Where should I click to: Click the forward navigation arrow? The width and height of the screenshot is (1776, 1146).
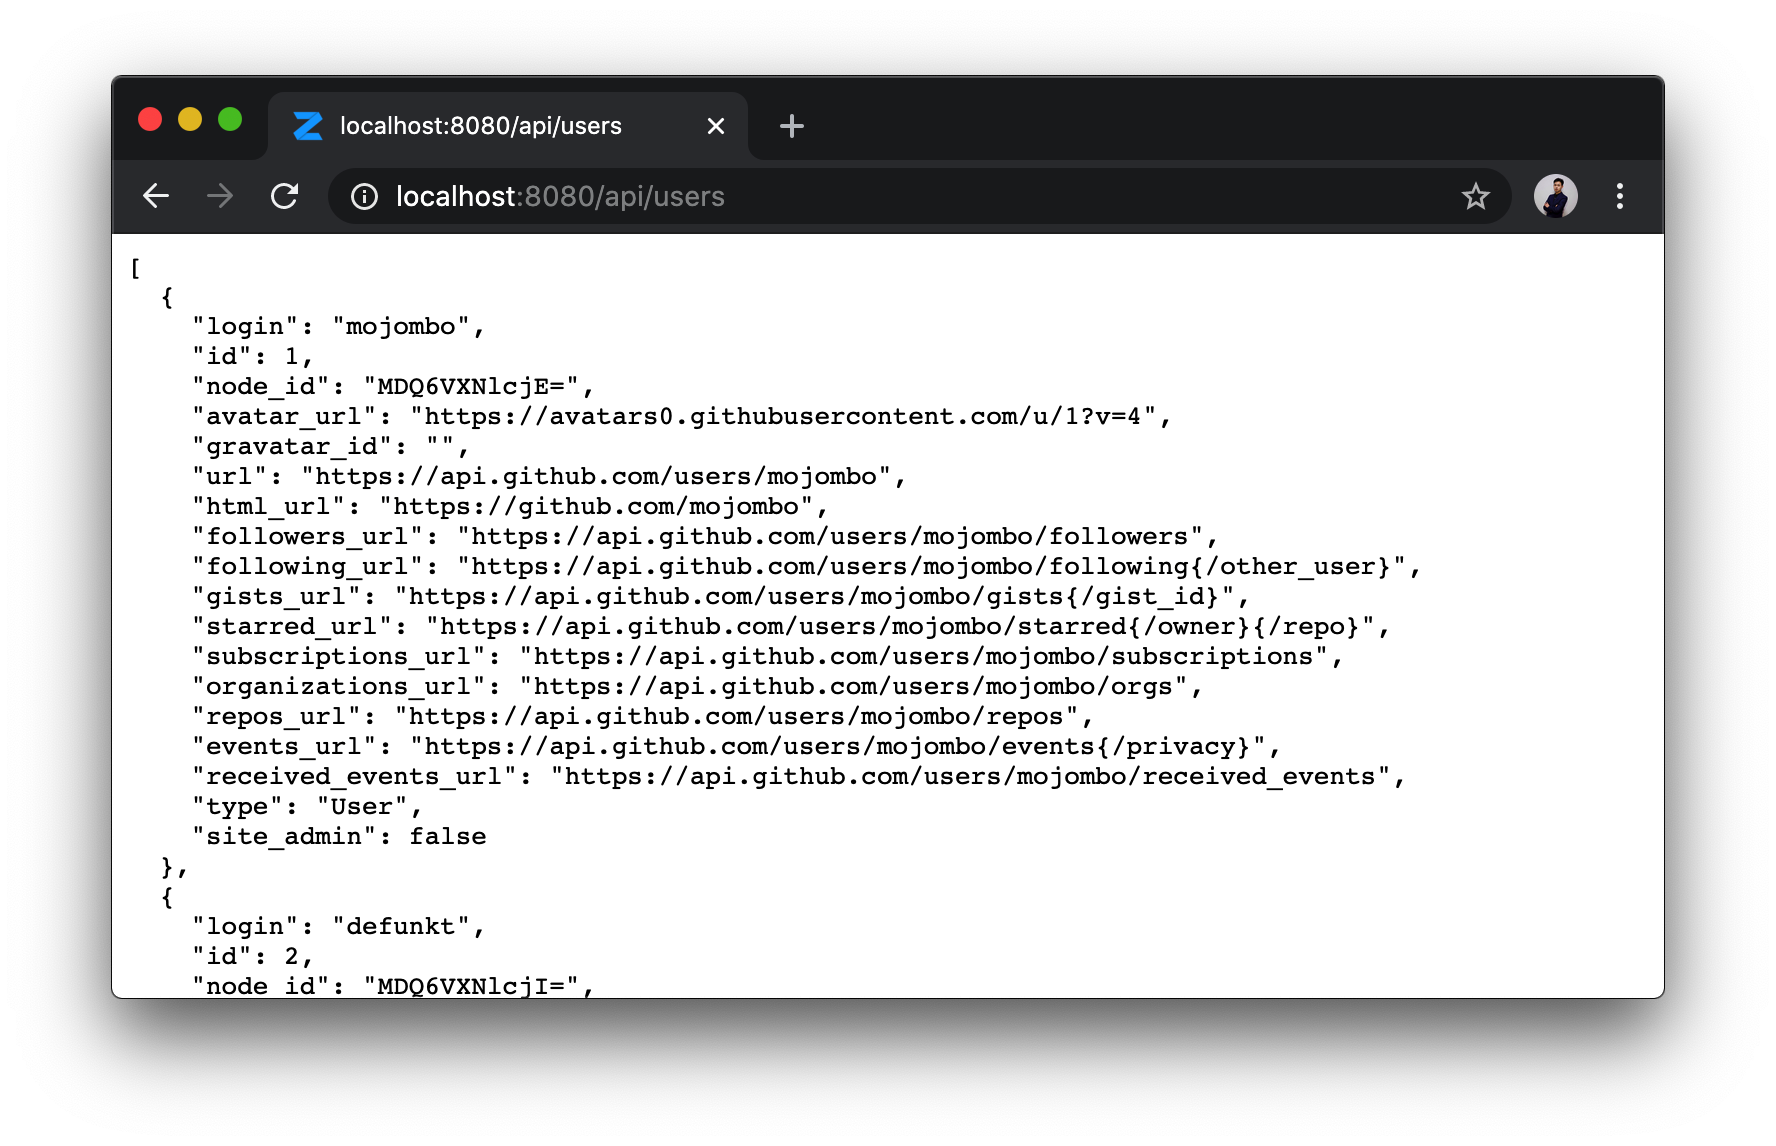coord(220,196)
